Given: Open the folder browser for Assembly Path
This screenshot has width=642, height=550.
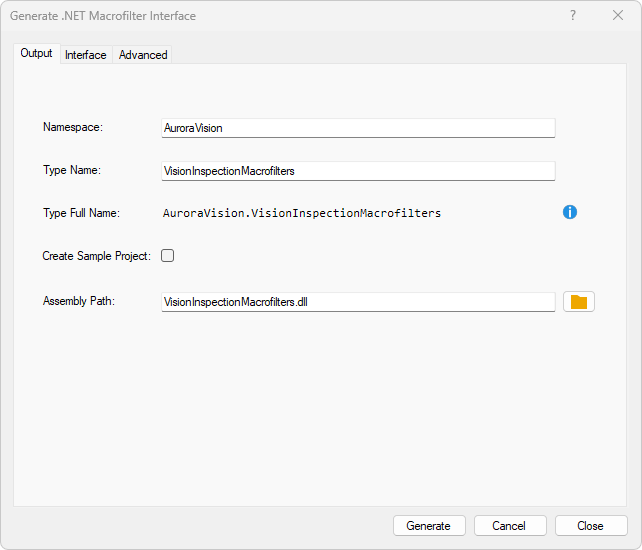Looking at the screenshot, I should pos(579,302).
